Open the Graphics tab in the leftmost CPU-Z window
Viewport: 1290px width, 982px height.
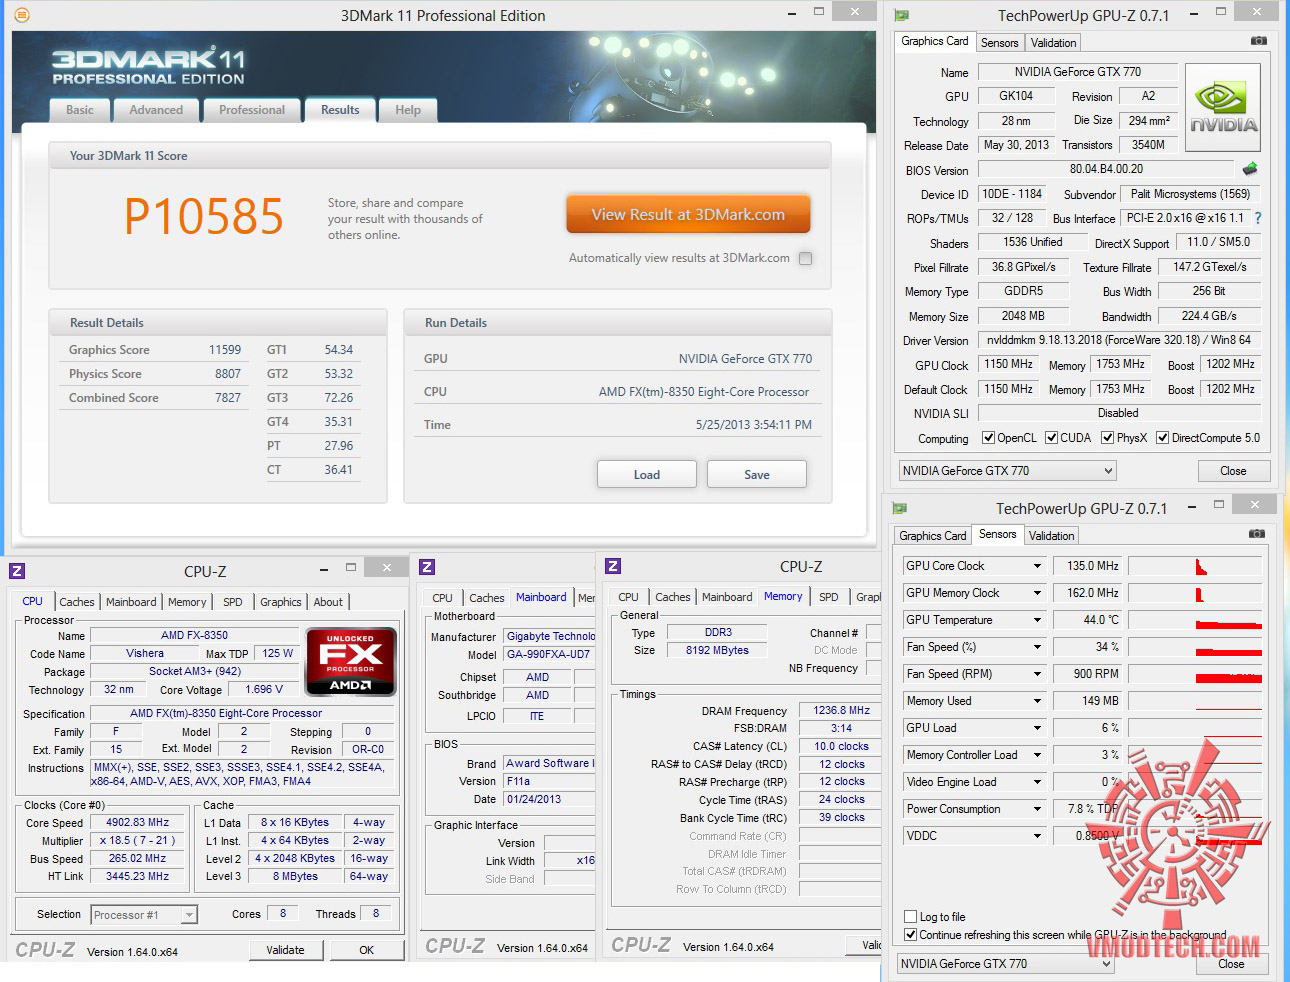(281, 602)
